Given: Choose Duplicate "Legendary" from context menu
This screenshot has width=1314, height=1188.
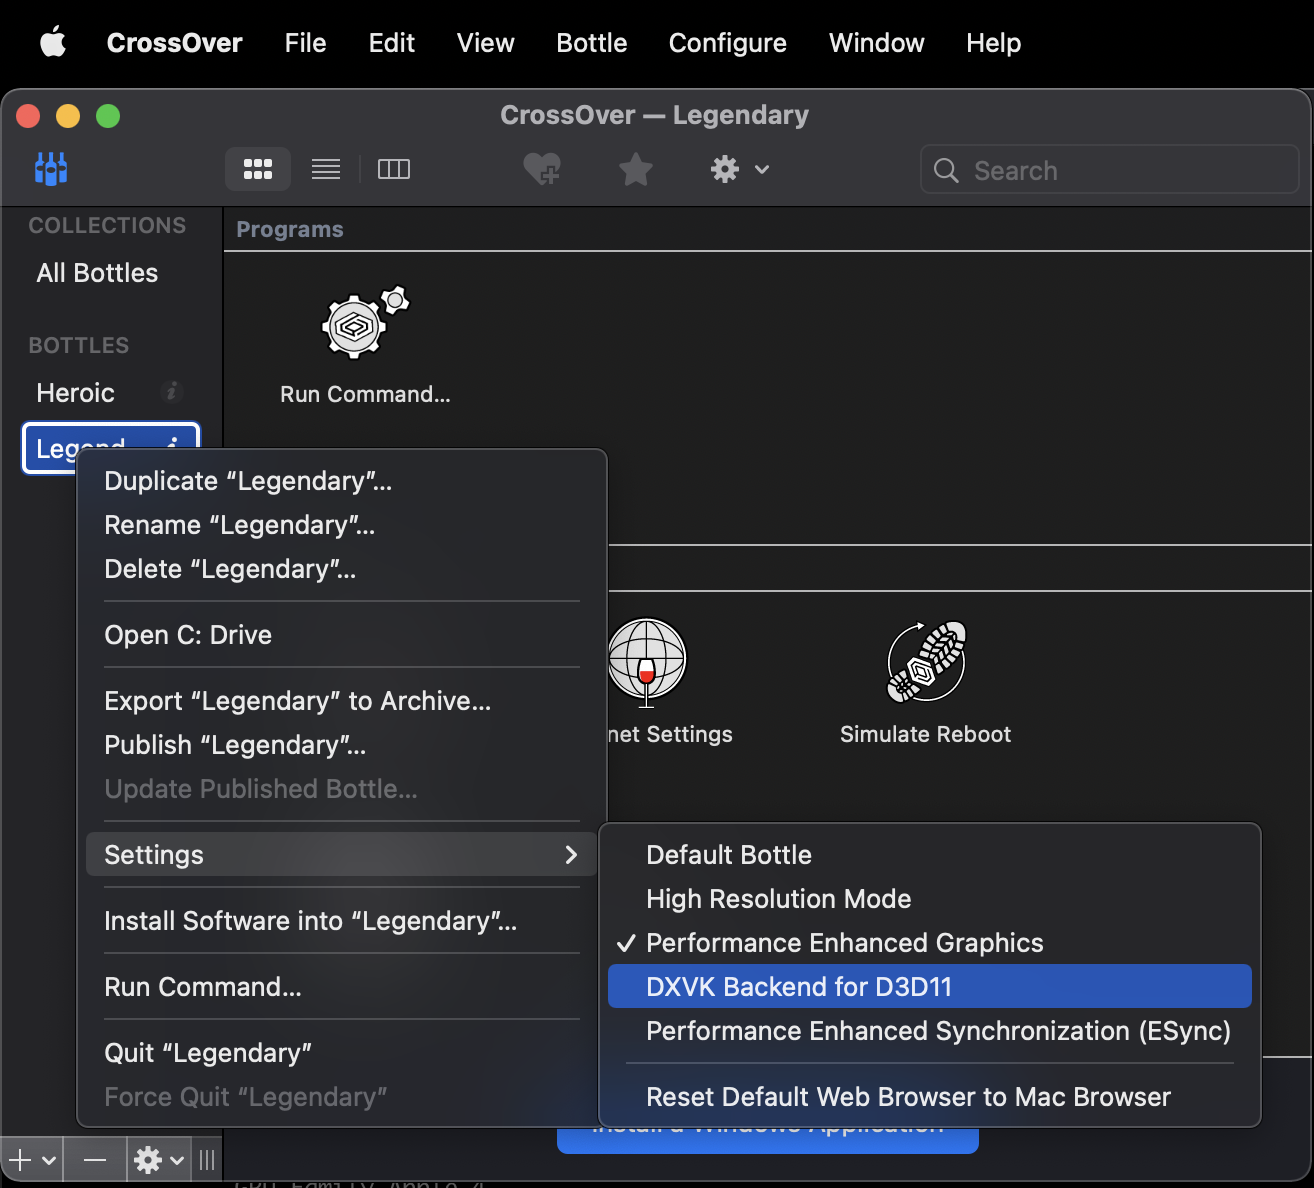Looking at the screenshot, I should point(342,481).
